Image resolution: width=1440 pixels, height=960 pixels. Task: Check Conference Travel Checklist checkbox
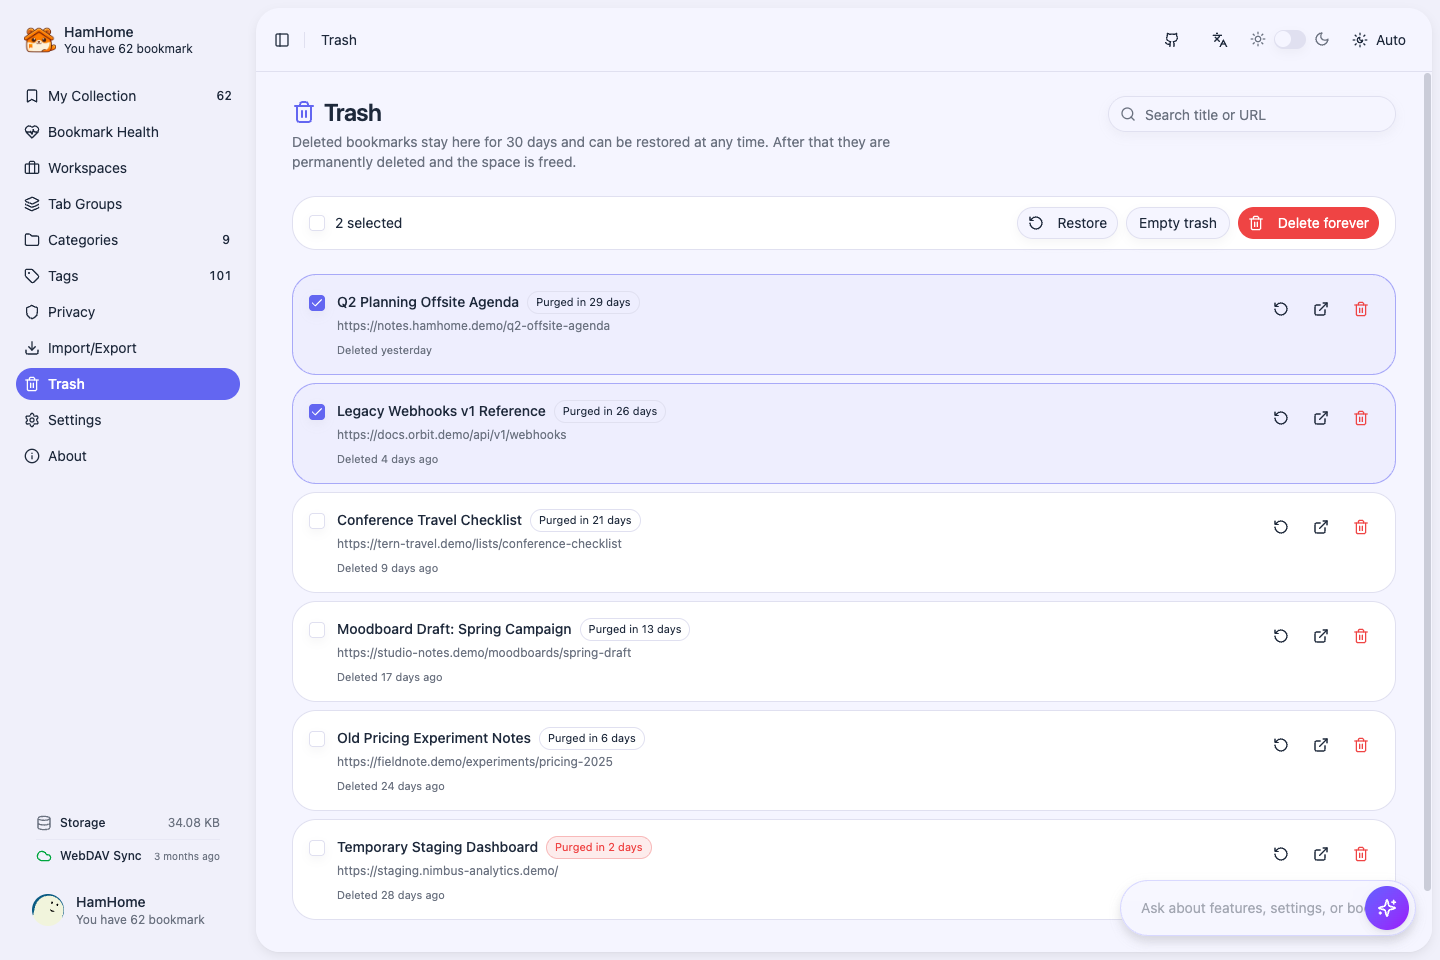click(x=317, y=521)
